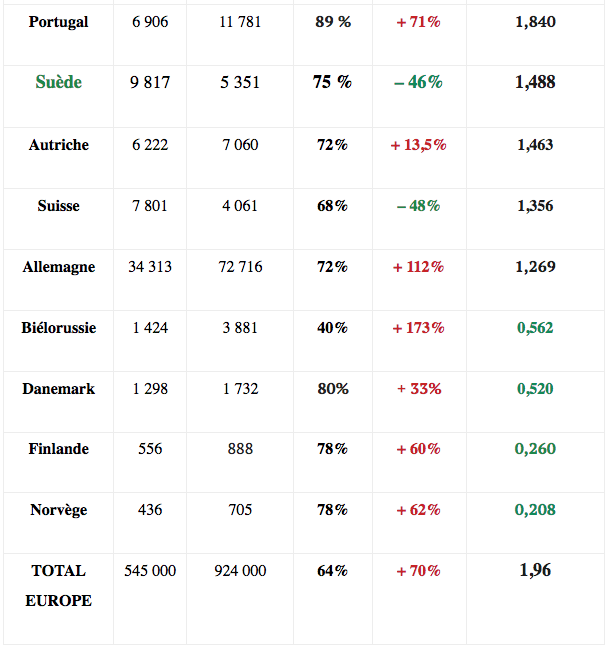
Task: Click the 545 000 total value
Action: (x=150, y=571)
